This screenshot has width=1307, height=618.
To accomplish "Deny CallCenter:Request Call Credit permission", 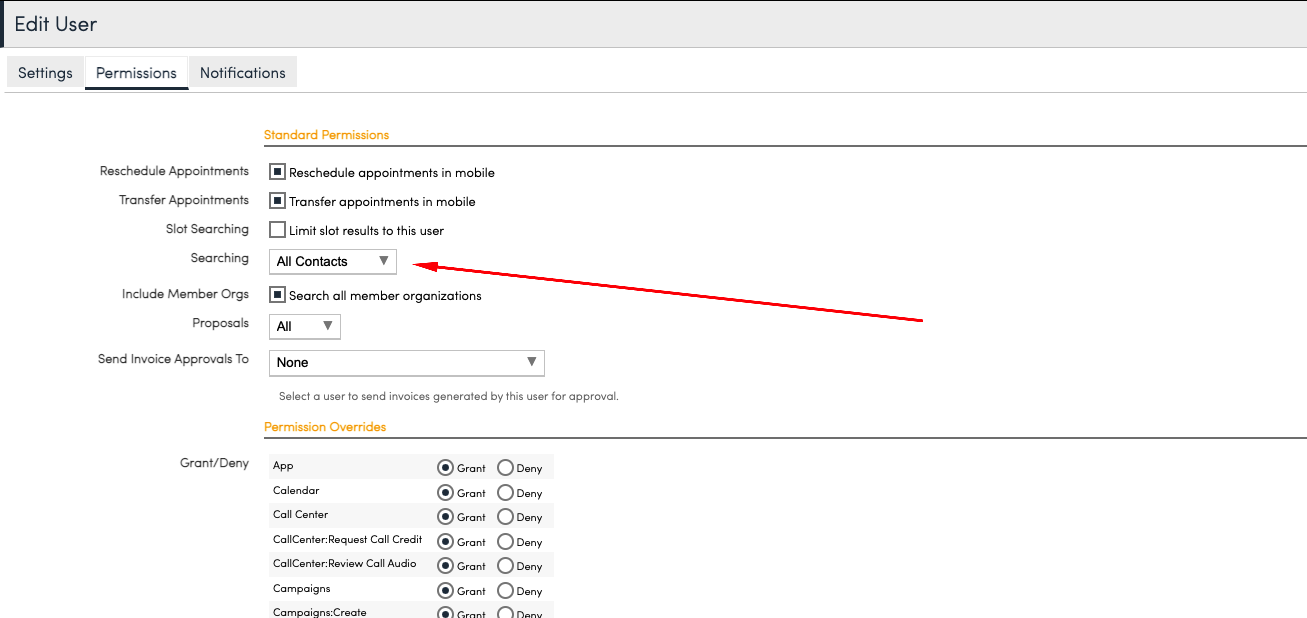I will [505, 542].
